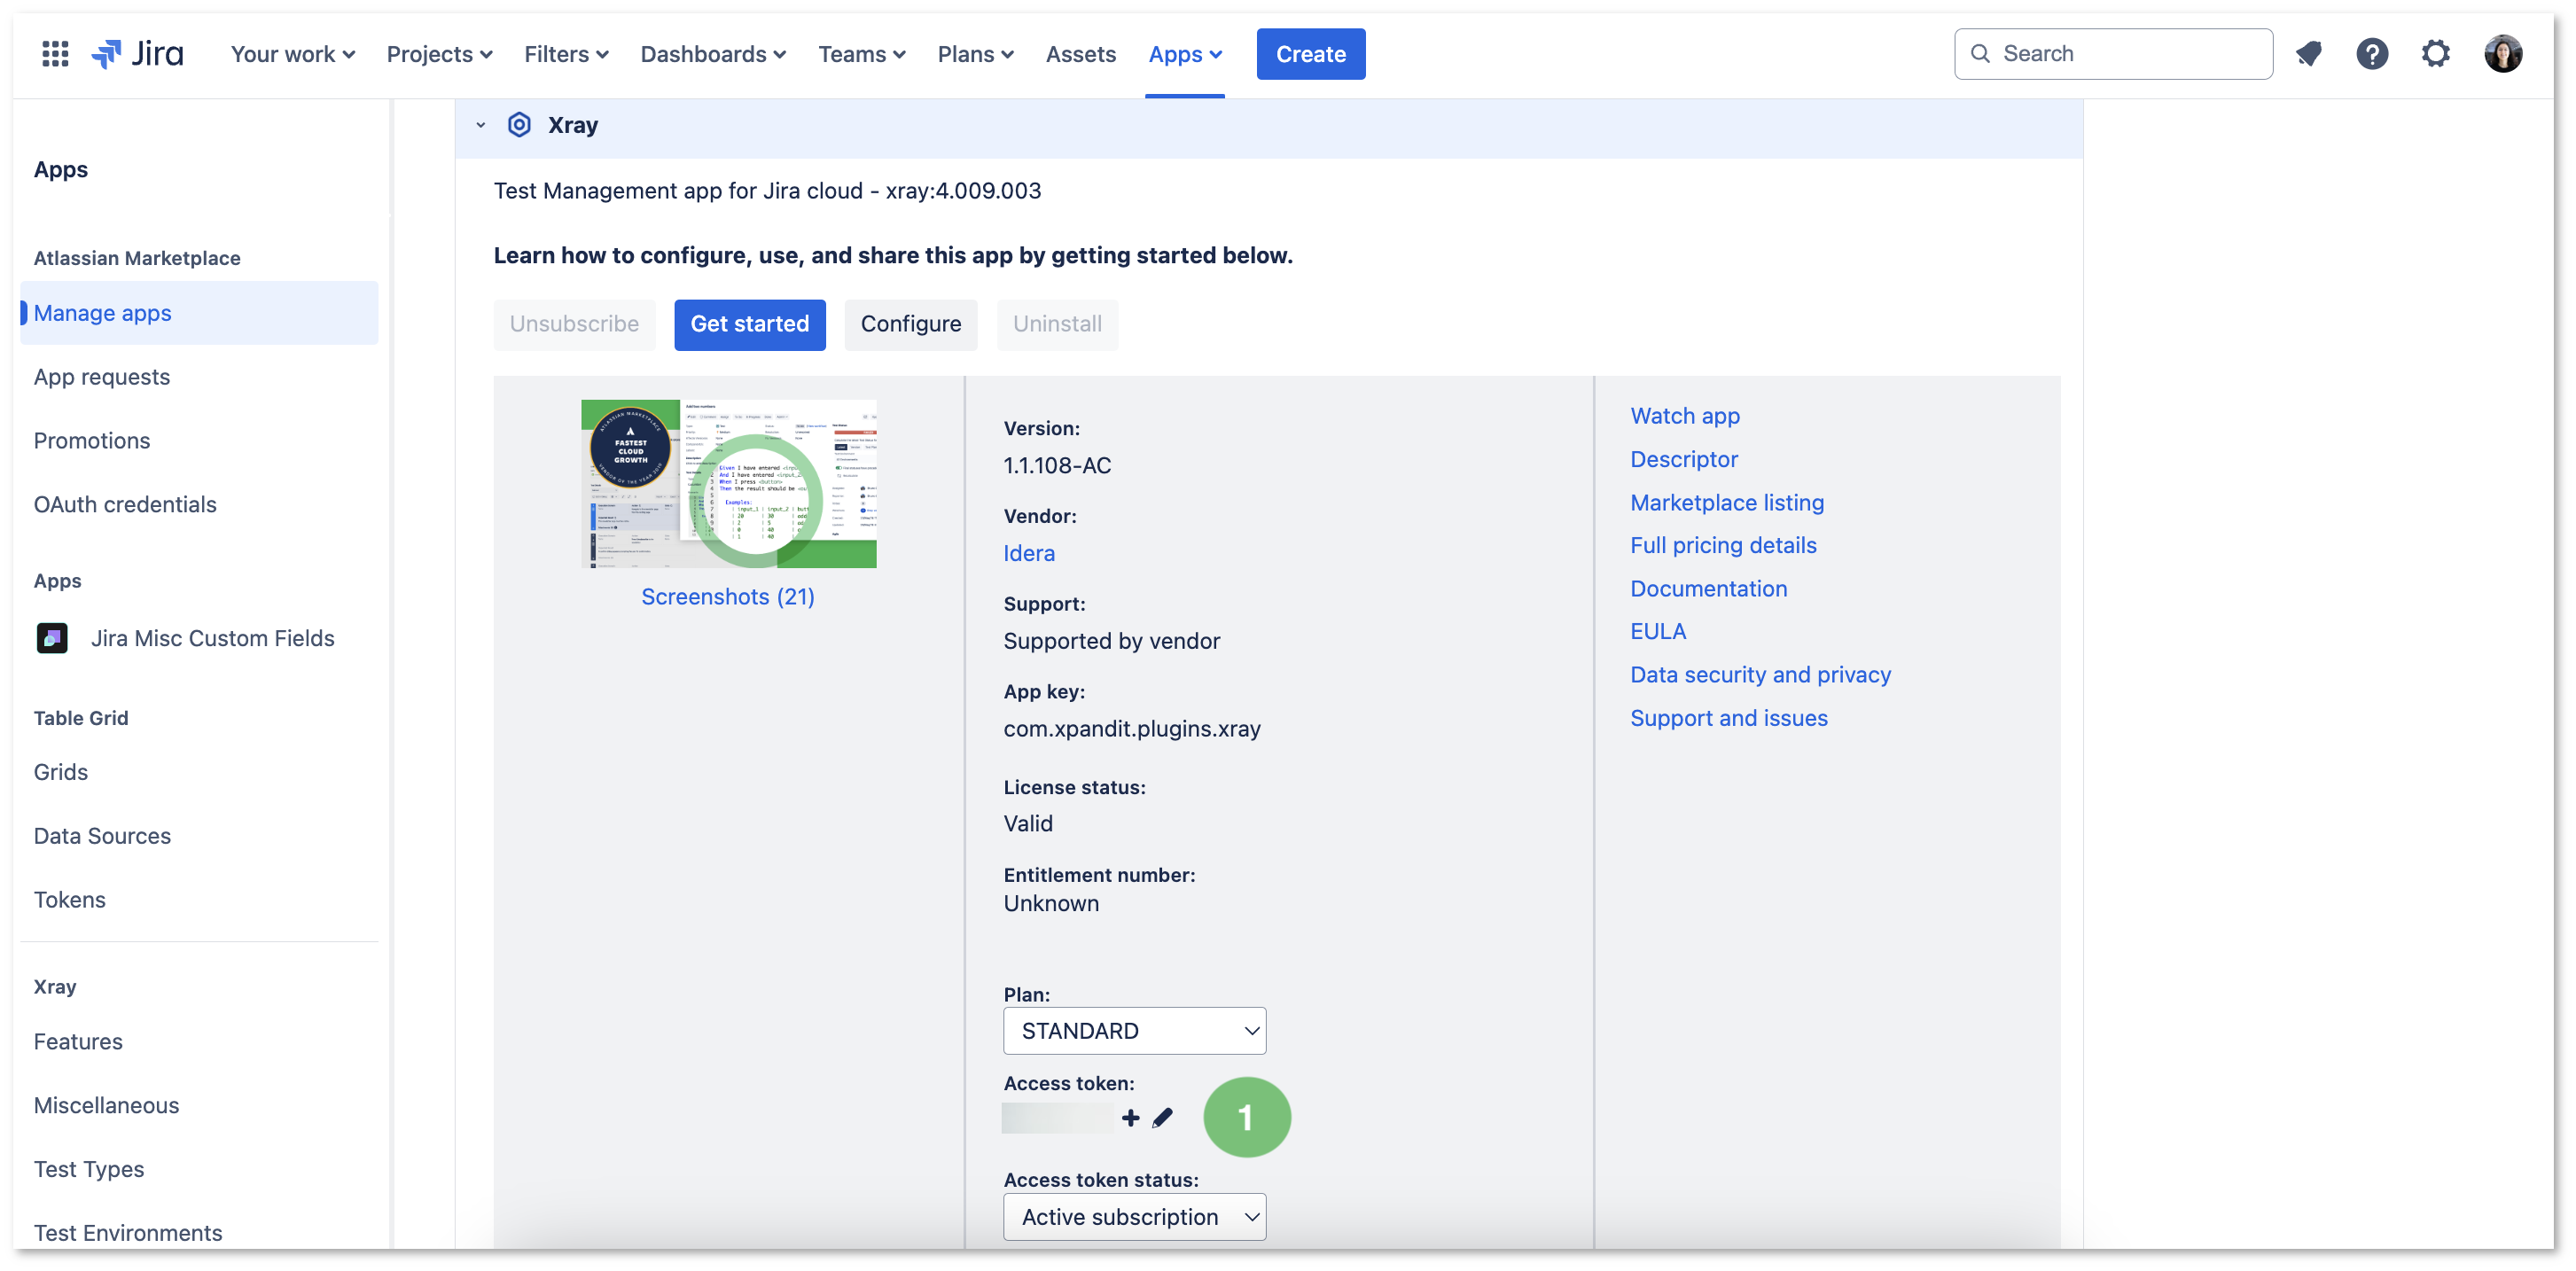This screenshot has height=1271, width=2576.
Task: Click the Create button
Action: pos(1310,54)
